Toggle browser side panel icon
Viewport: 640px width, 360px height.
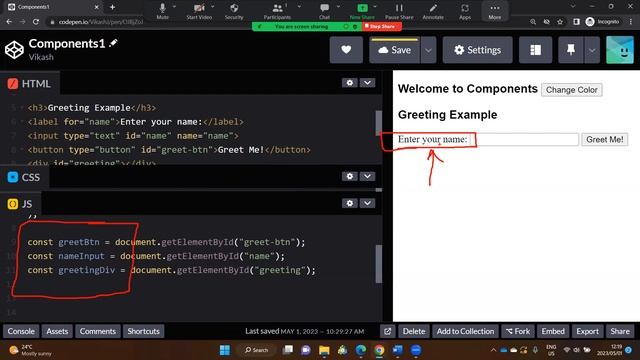(576, 22)
